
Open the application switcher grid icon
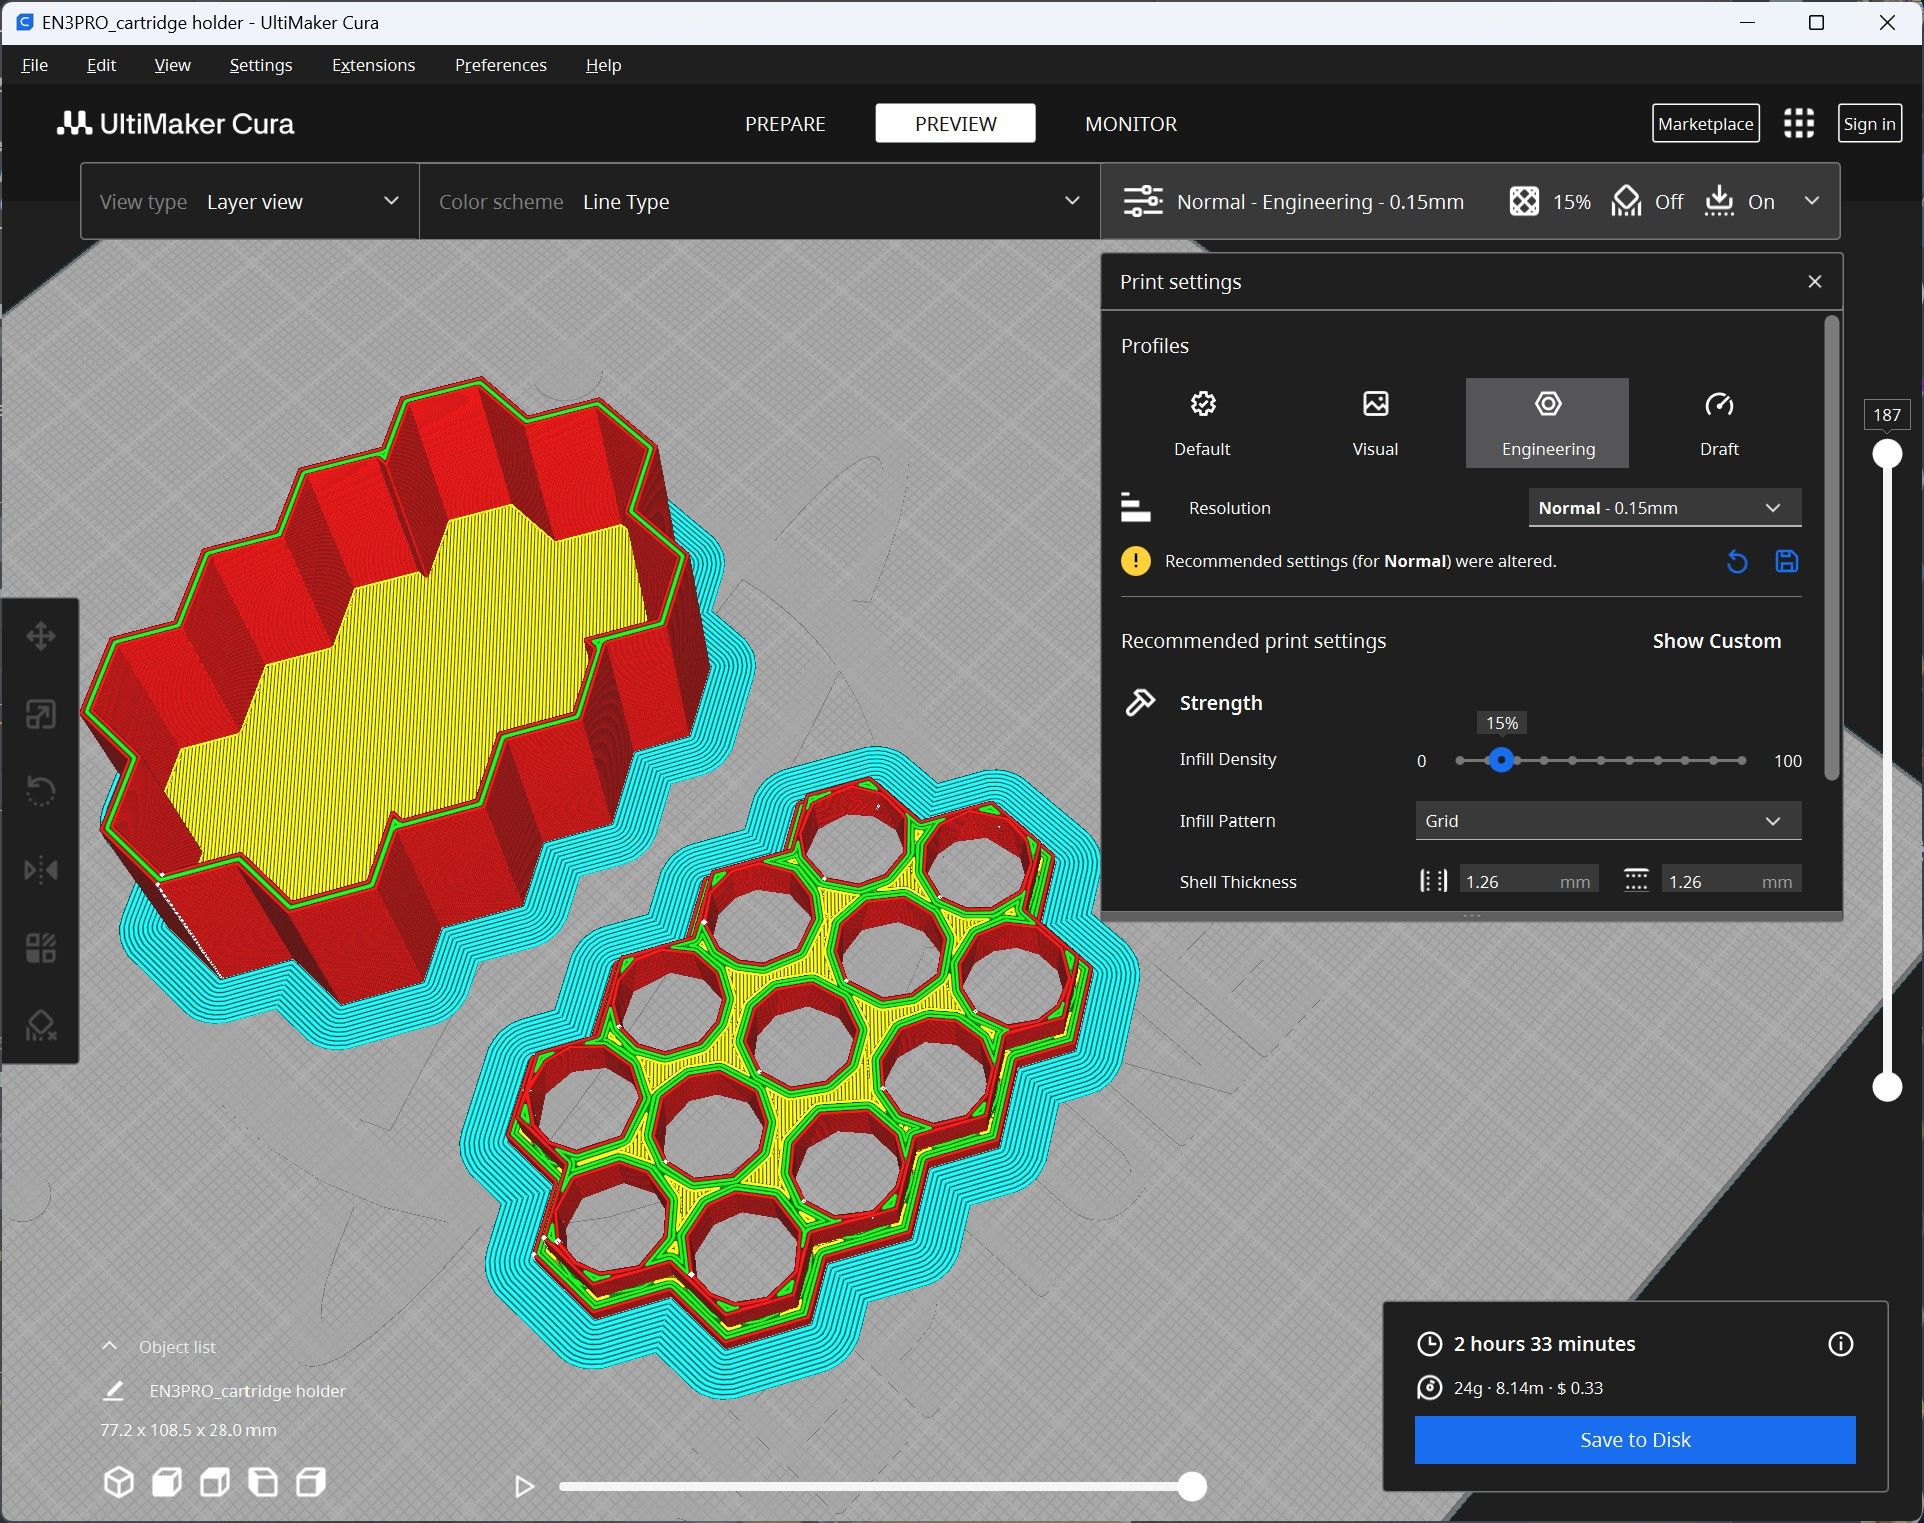[x=1799, y=123]
